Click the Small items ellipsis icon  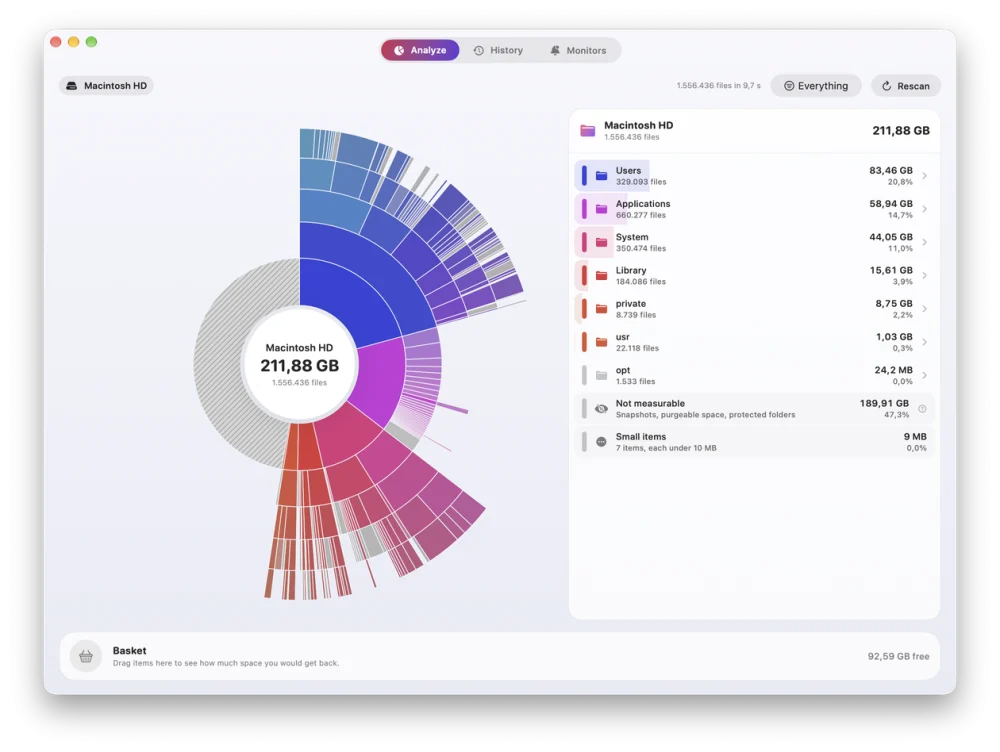coord(601,442)
